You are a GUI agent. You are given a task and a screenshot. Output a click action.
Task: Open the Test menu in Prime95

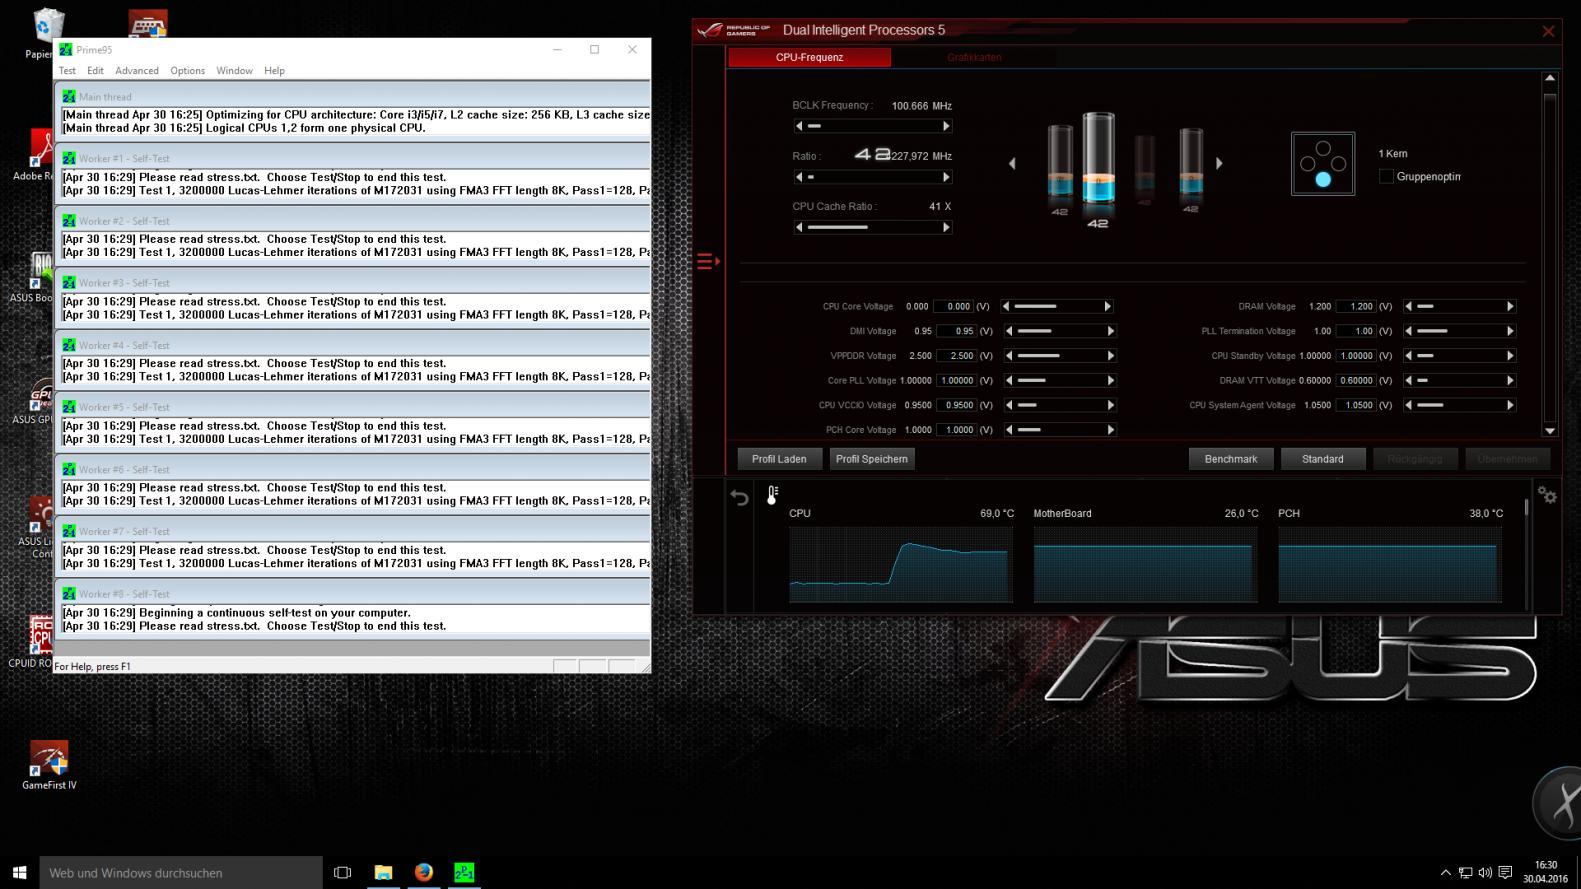point(67,71)
